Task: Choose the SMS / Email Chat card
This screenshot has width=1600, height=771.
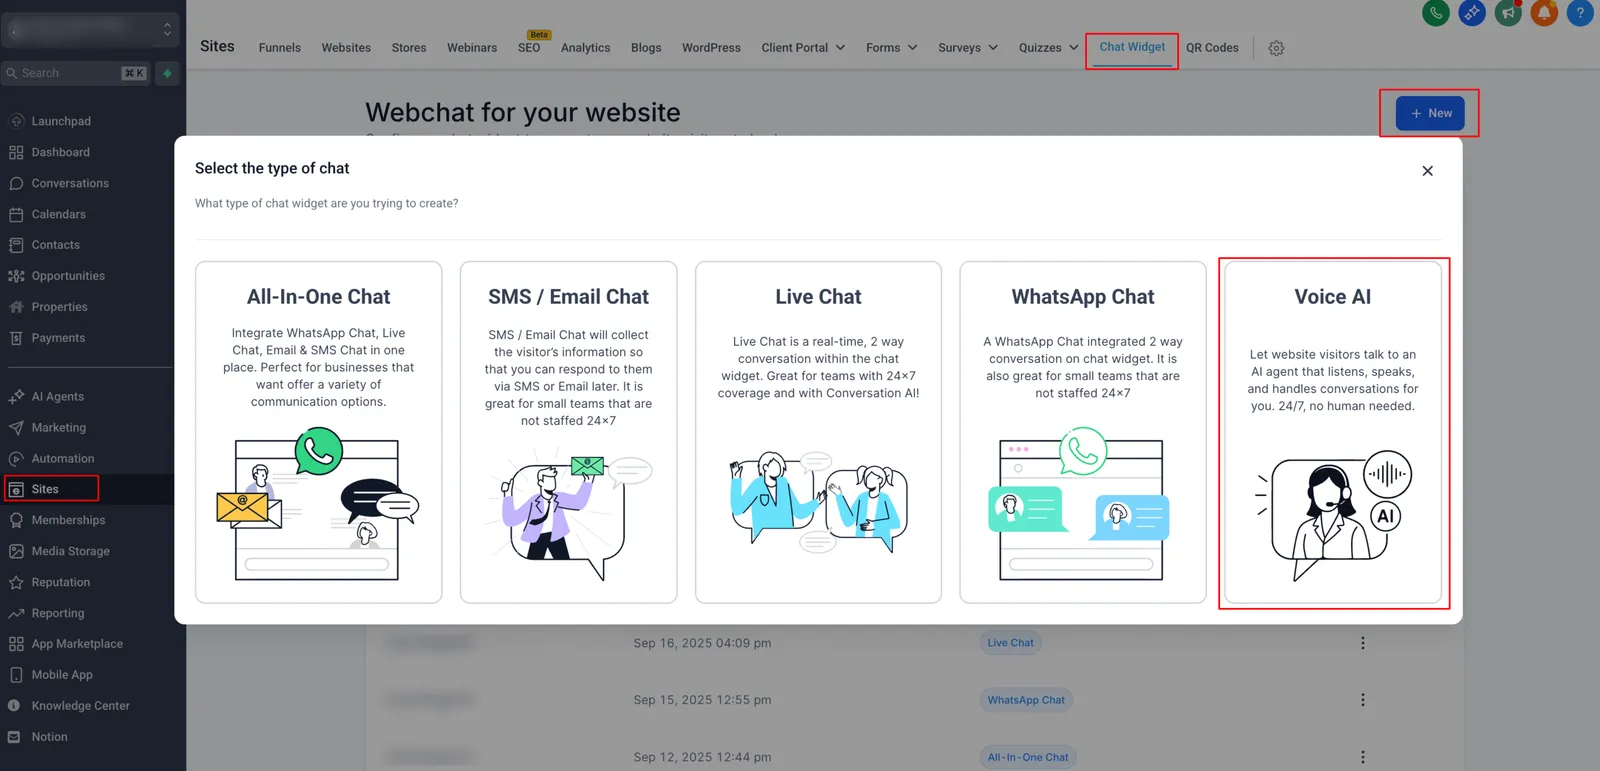Action: pyautogui.click(x=568, y=432)
